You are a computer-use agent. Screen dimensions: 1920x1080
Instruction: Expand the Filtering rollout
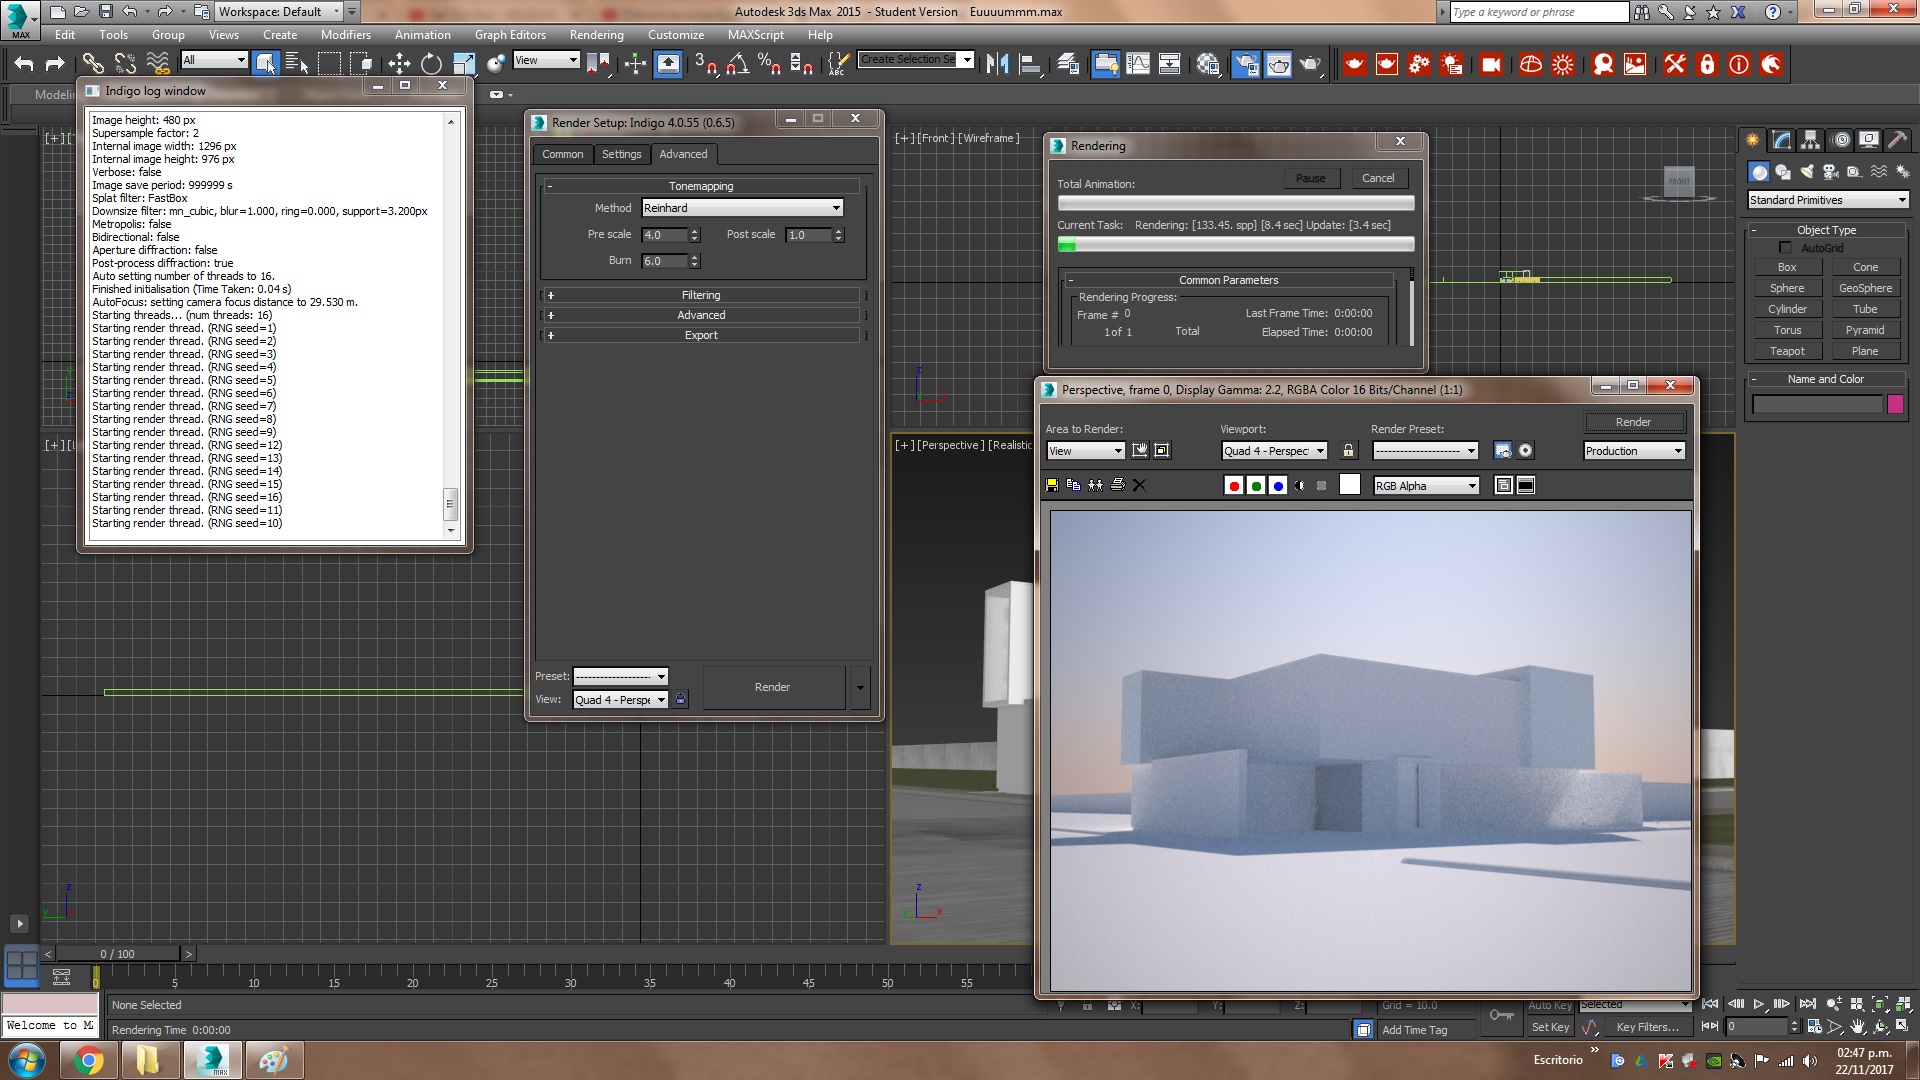[700, 295]
